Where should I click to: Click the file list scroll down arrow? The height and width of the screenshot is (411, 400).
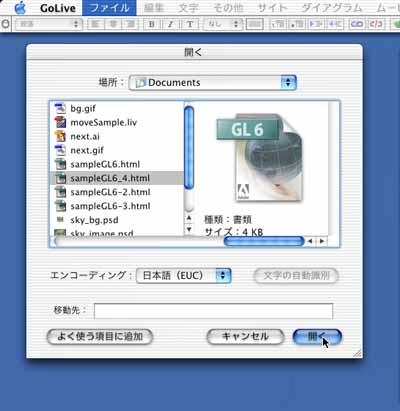[x=189, y=229]
